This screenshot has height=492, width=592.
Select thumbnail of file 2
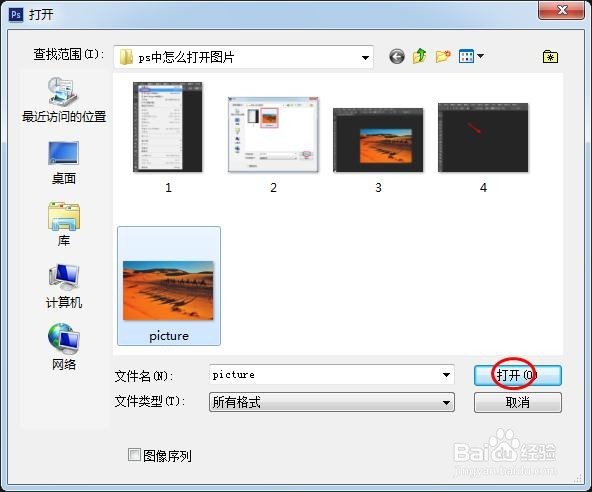[x=273, y=134]
